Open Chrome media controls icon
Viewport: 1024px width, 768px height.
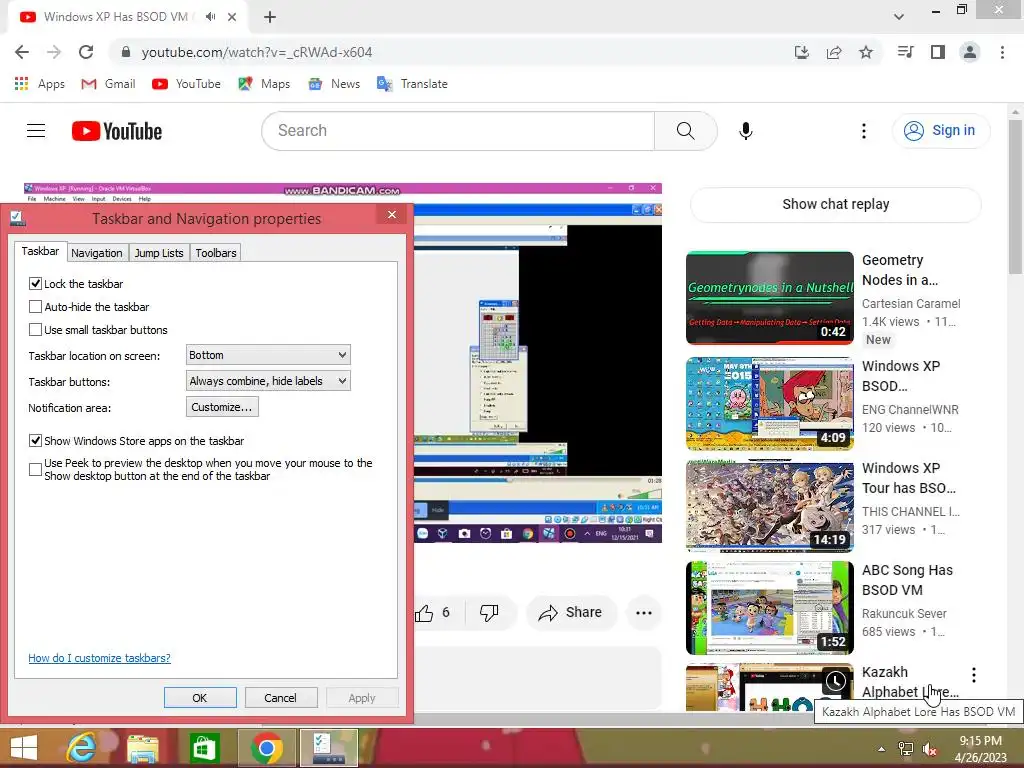pos(905,52)
